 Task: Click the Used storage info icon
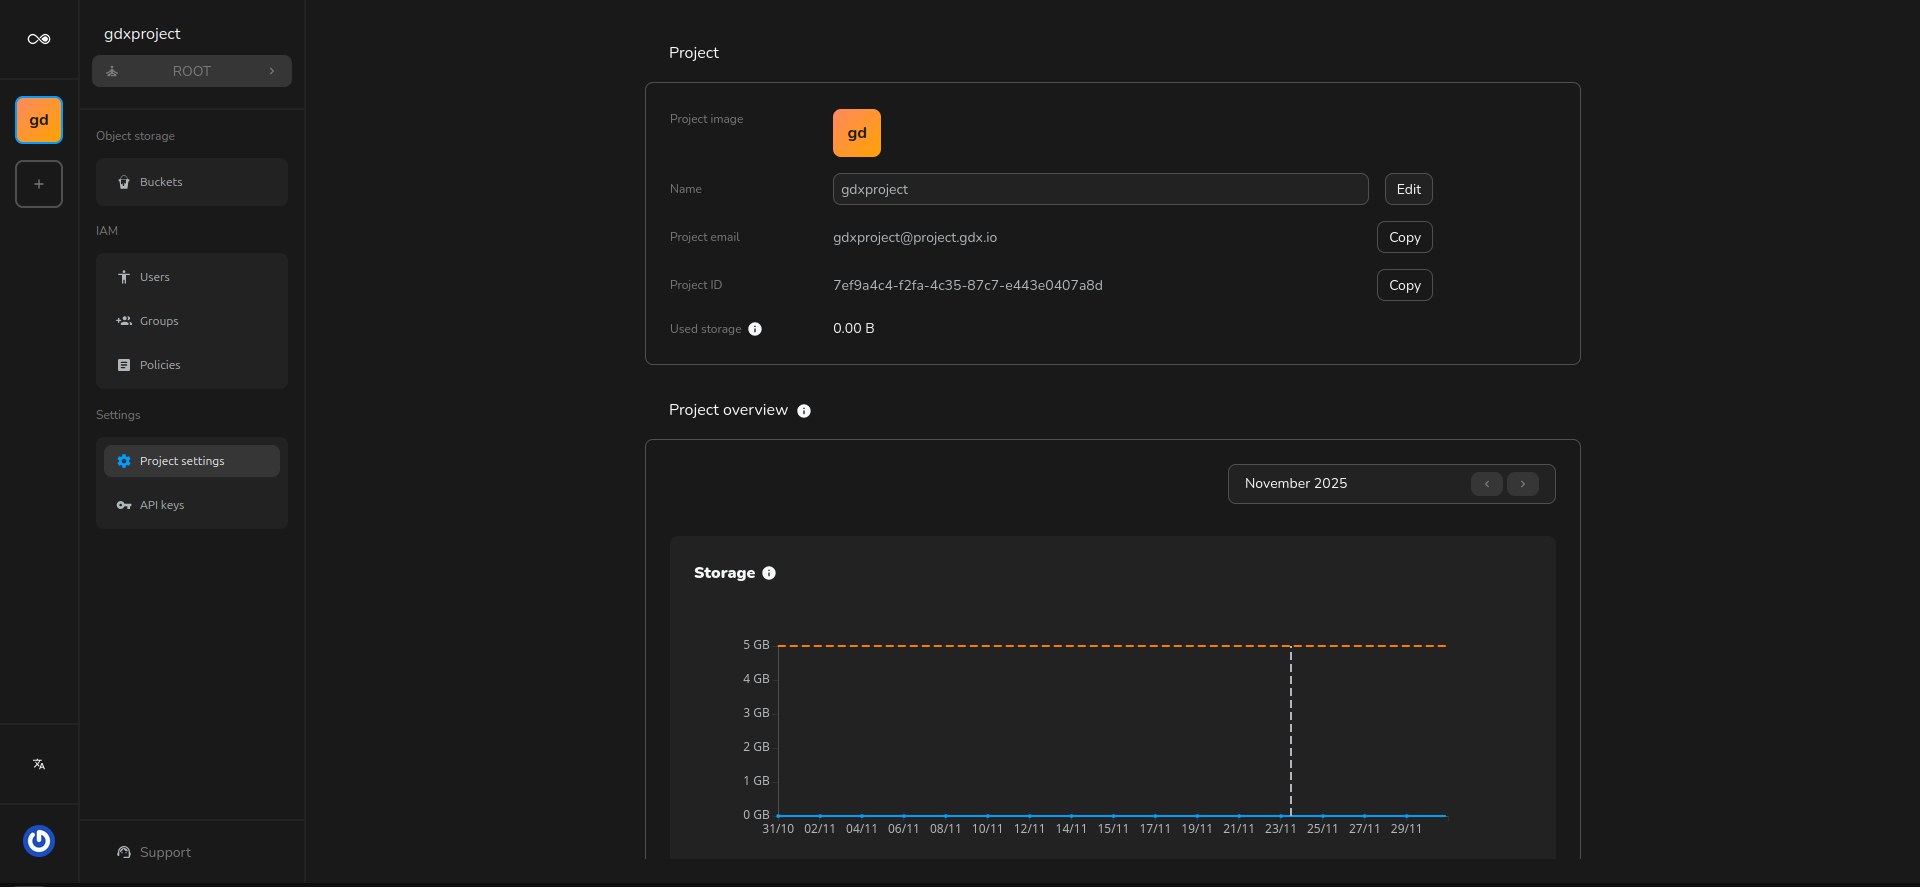tap(755, 329)
